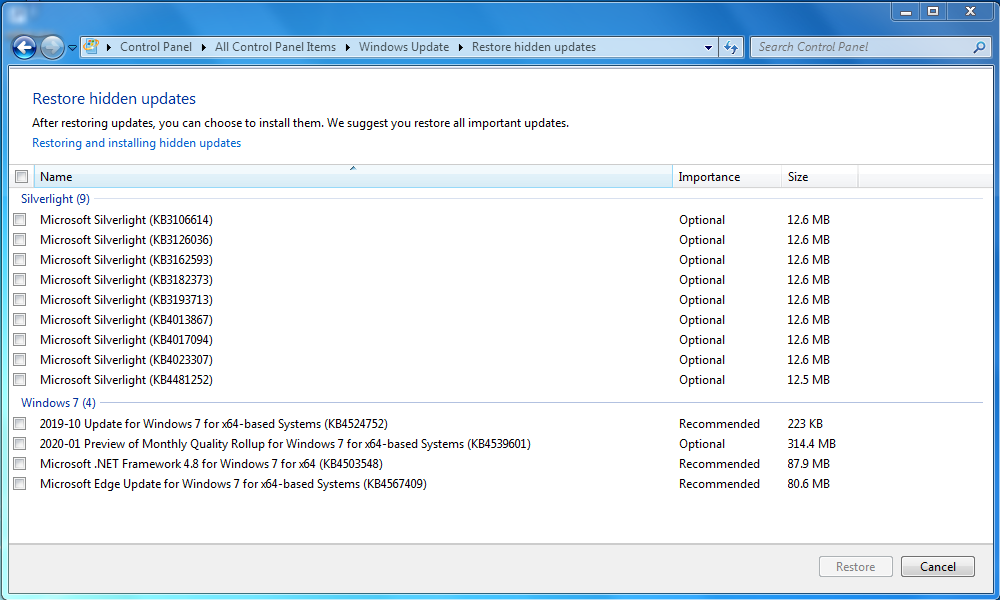1000x600 pixels.
Task: Check the Silverlight KB3126036 checkbox
Action: 20,240
